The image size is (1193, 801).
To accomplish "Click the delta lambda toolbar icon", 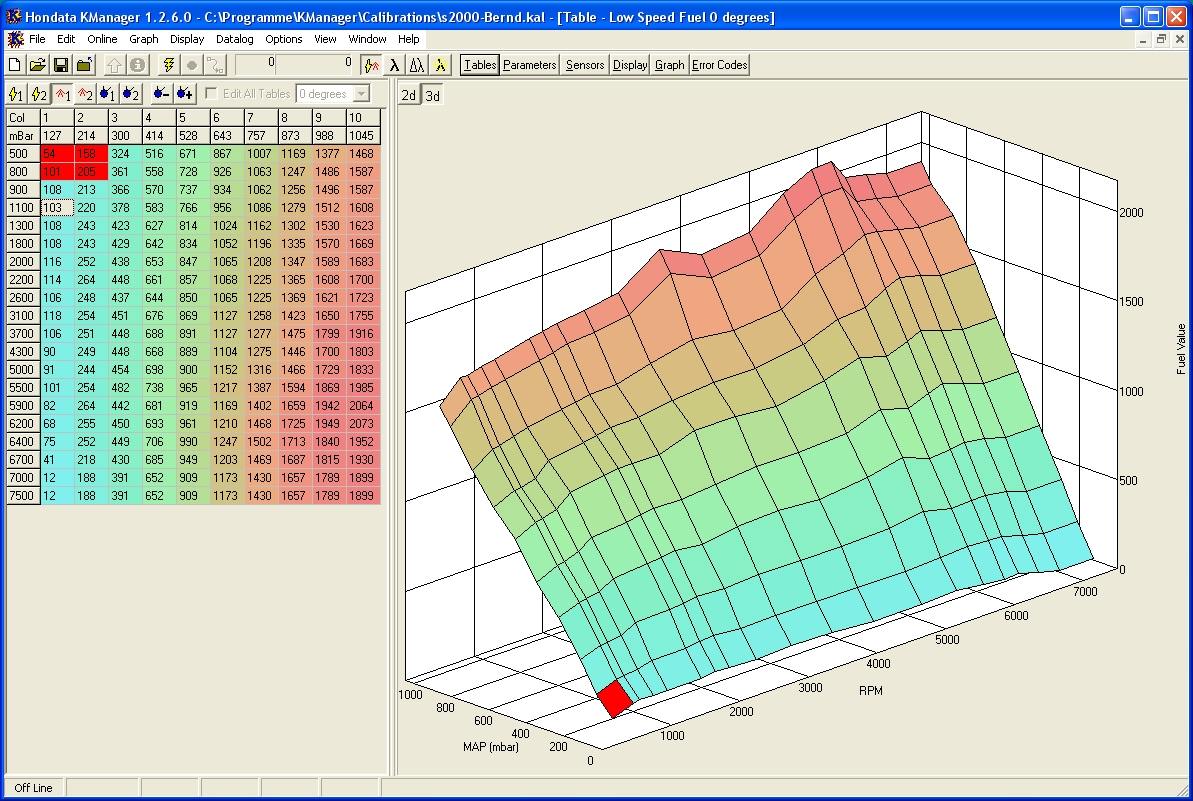I will pyautogui.click(x=416, y=65).
